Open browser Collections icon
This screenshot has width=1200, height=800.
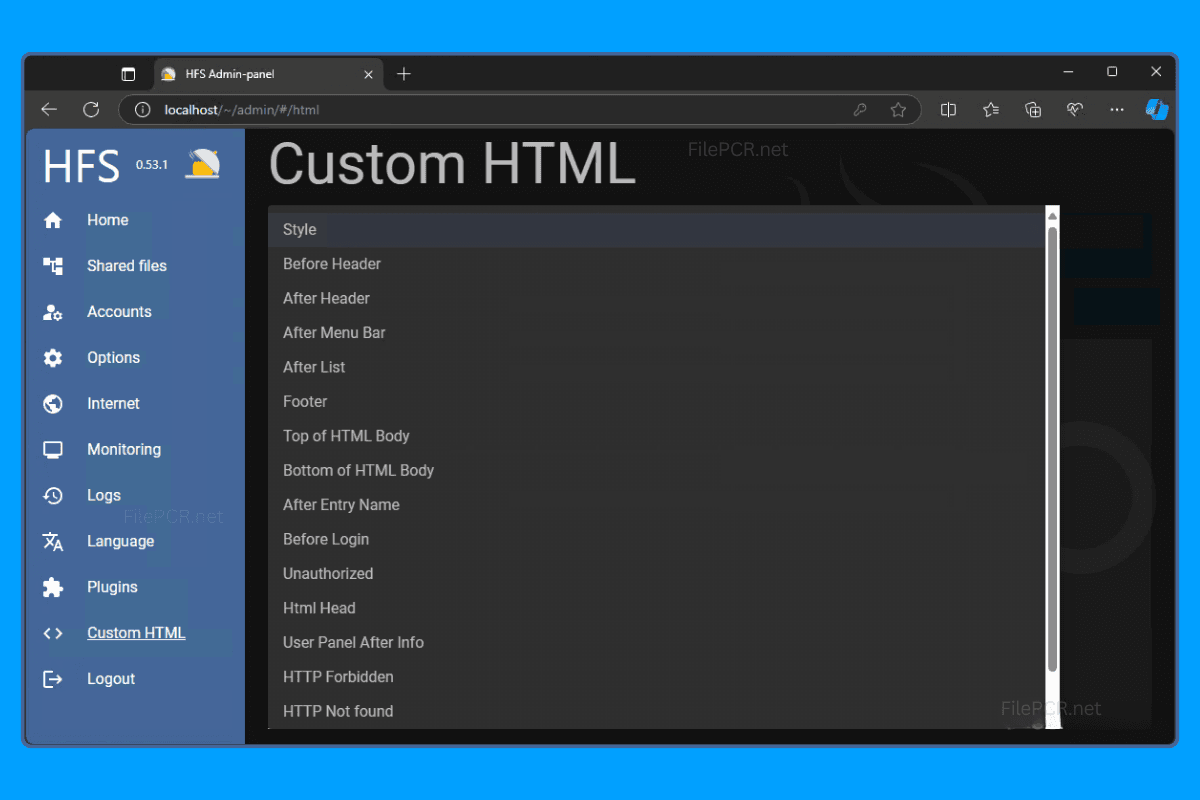1034,110
